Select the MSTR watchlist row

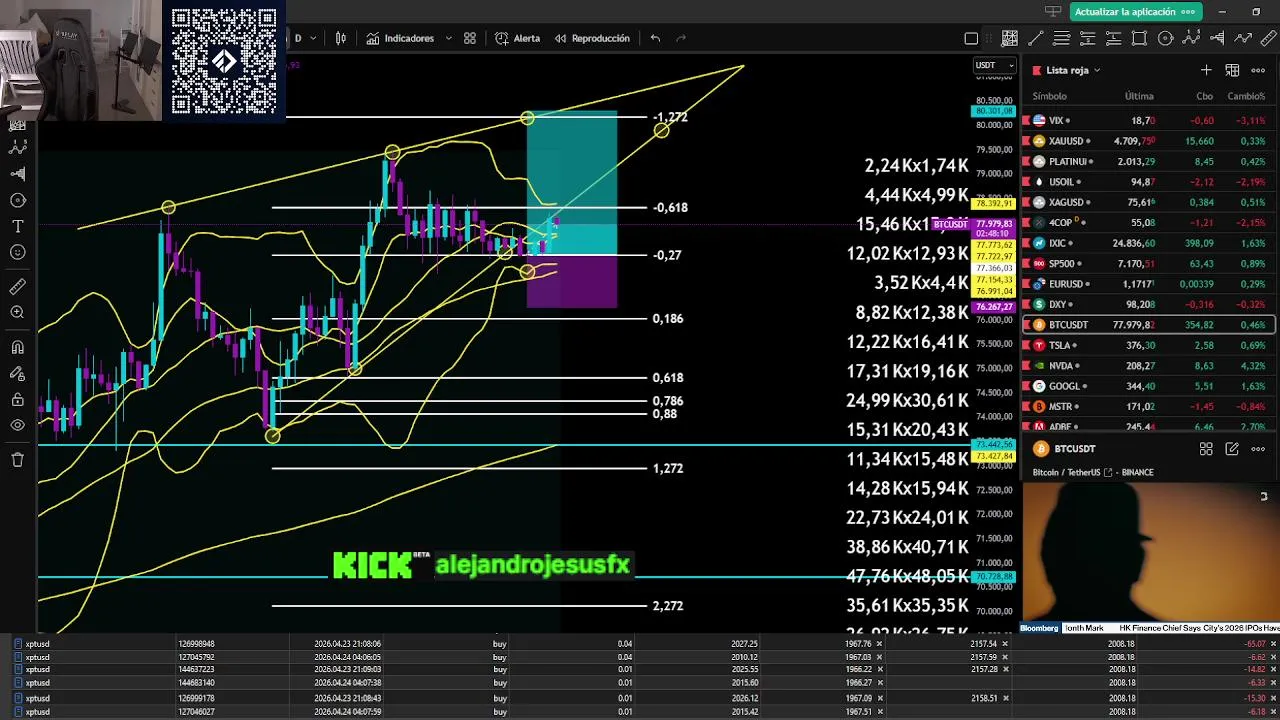pos(1148,407)
